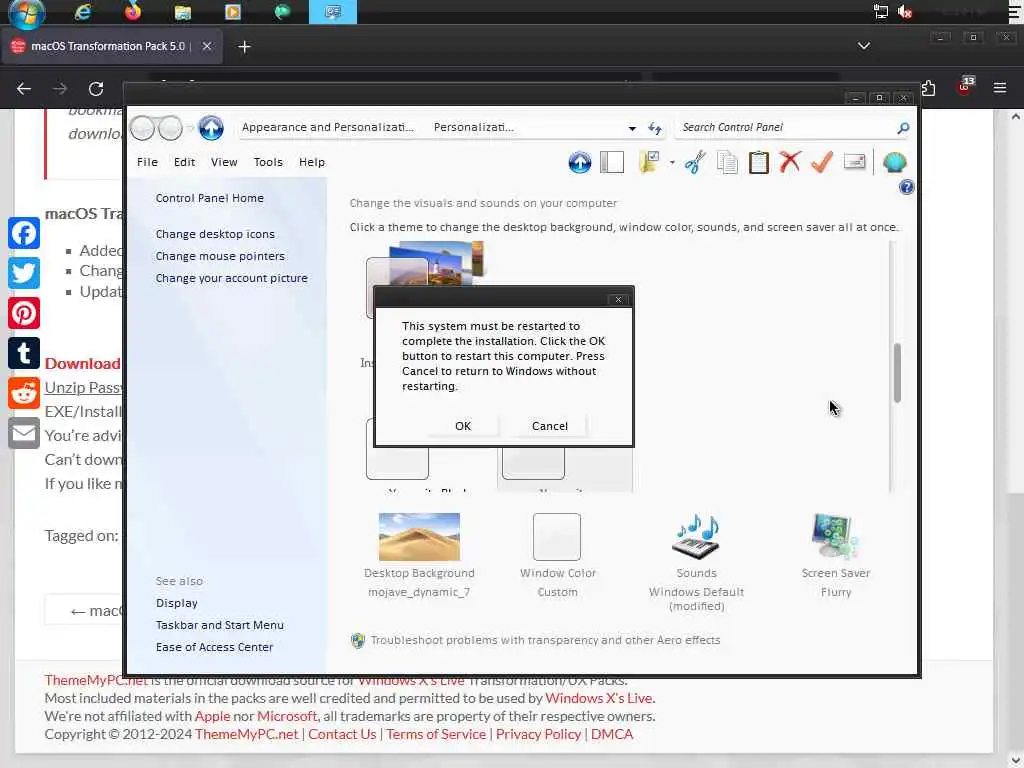Click Change desktop icons link
The image size is (1024, 768).
pyautogui.click(x=215, y=234)
